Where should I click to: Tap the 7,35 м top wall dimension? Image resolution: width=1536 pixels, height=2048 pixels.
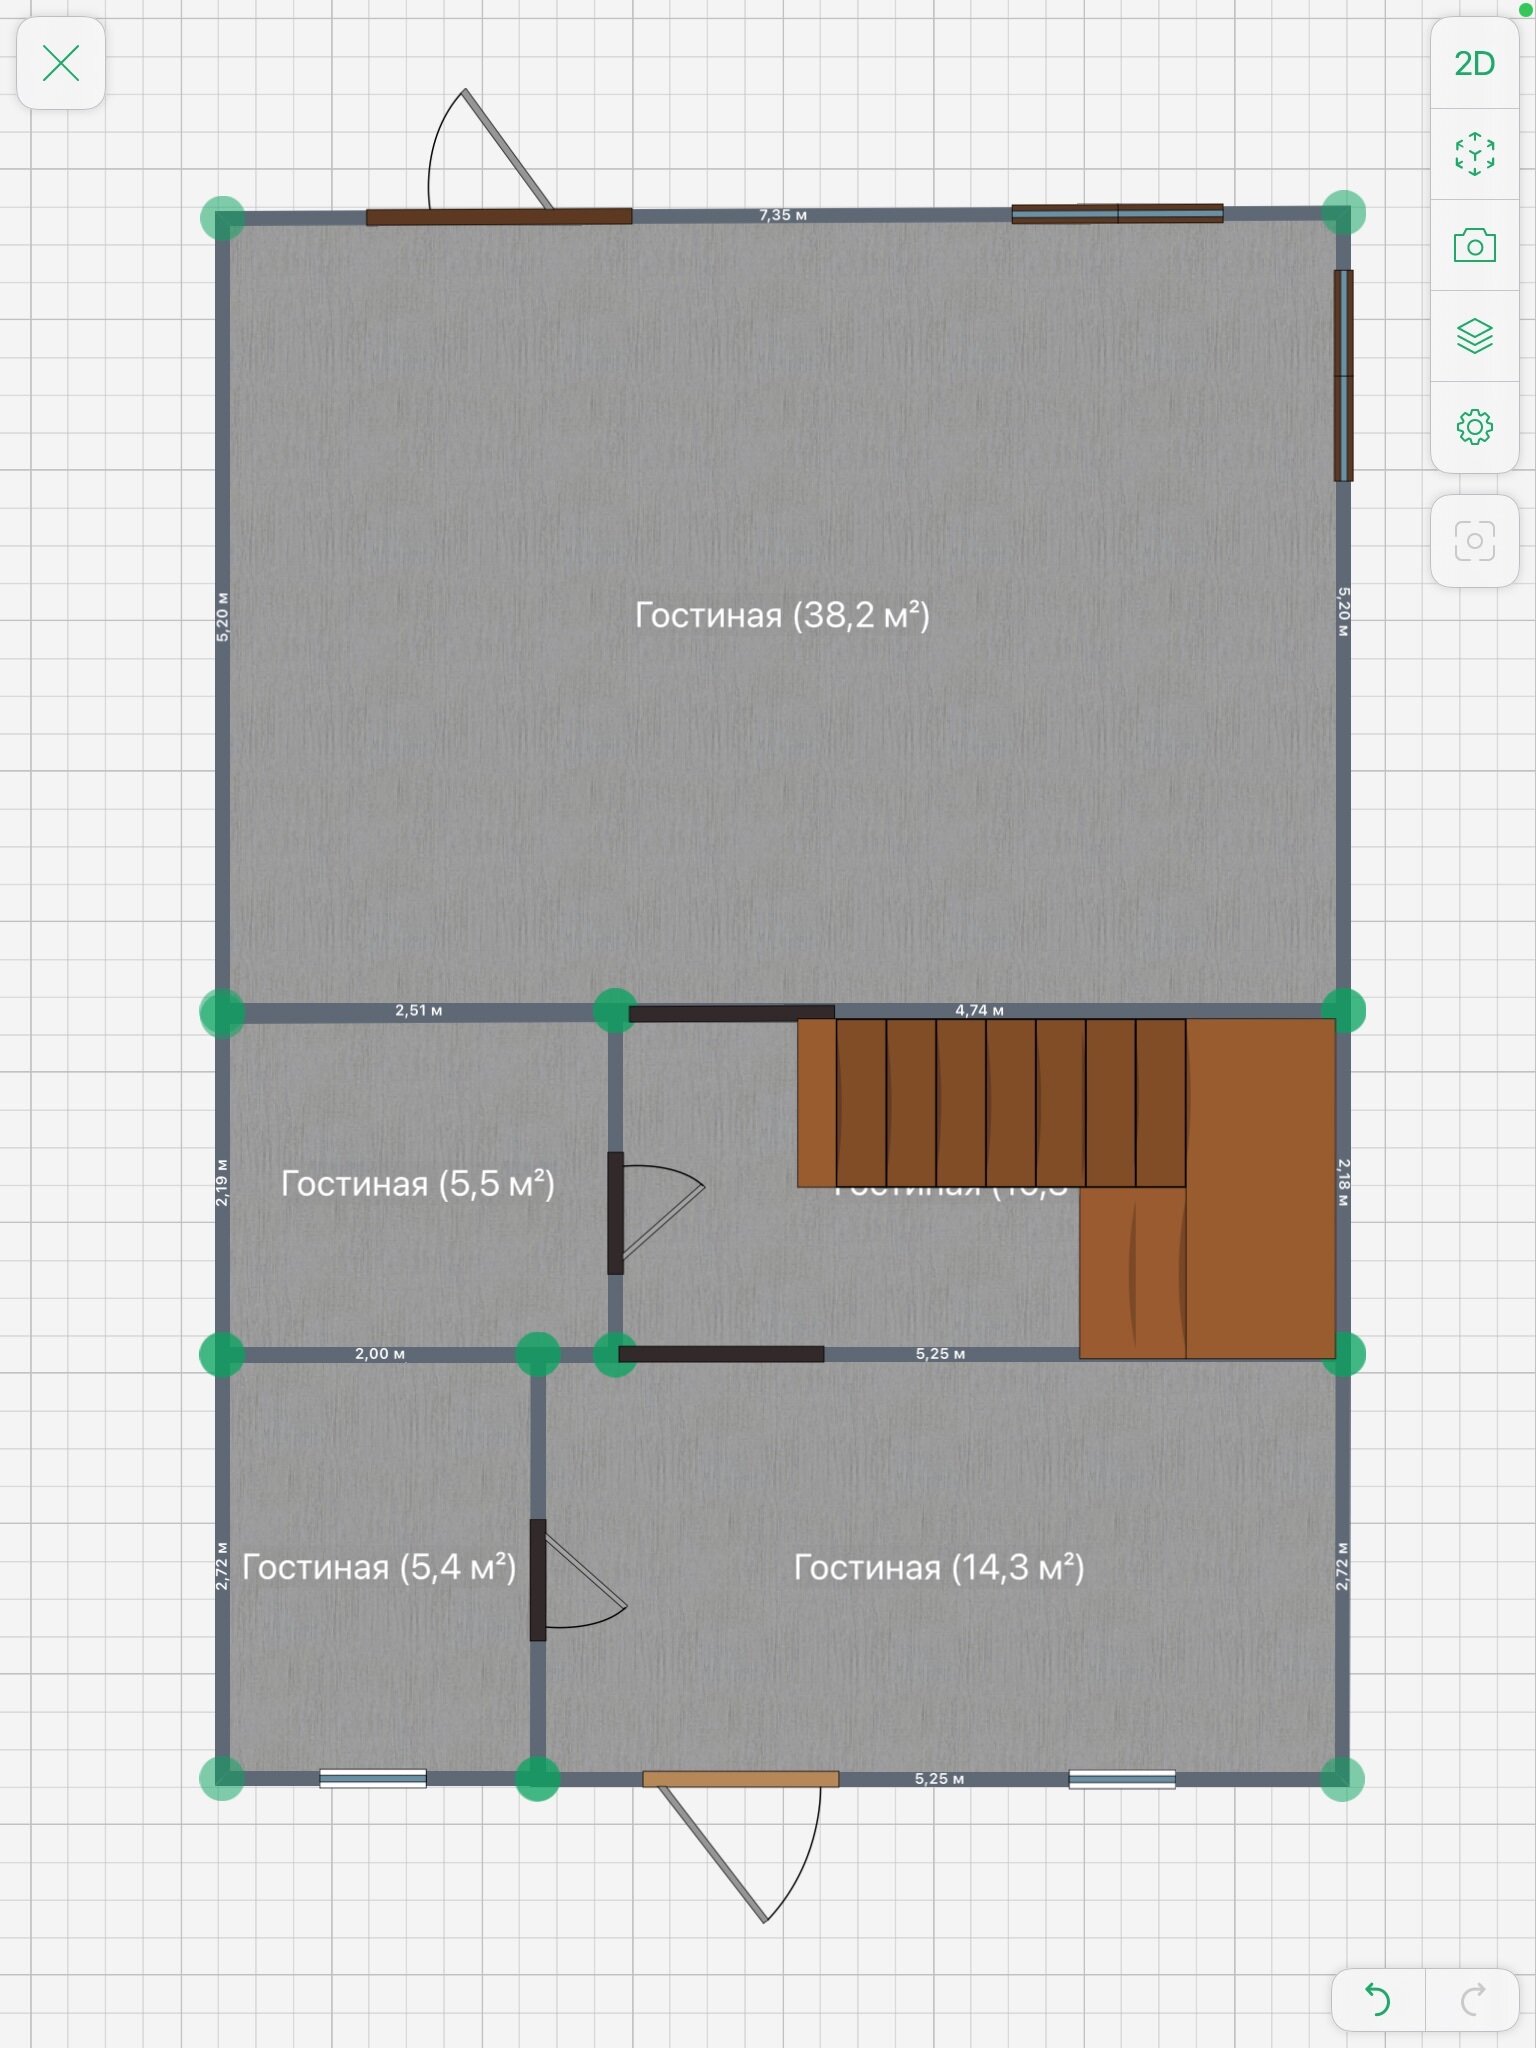click(x=783, y=215)
